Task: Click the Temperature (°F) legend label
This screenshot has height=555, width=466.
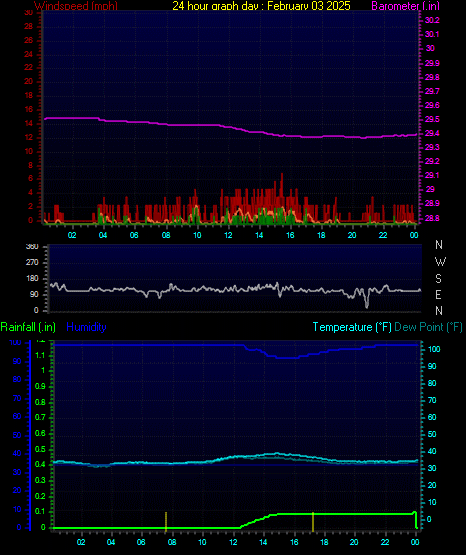Action: click(352, 327)
